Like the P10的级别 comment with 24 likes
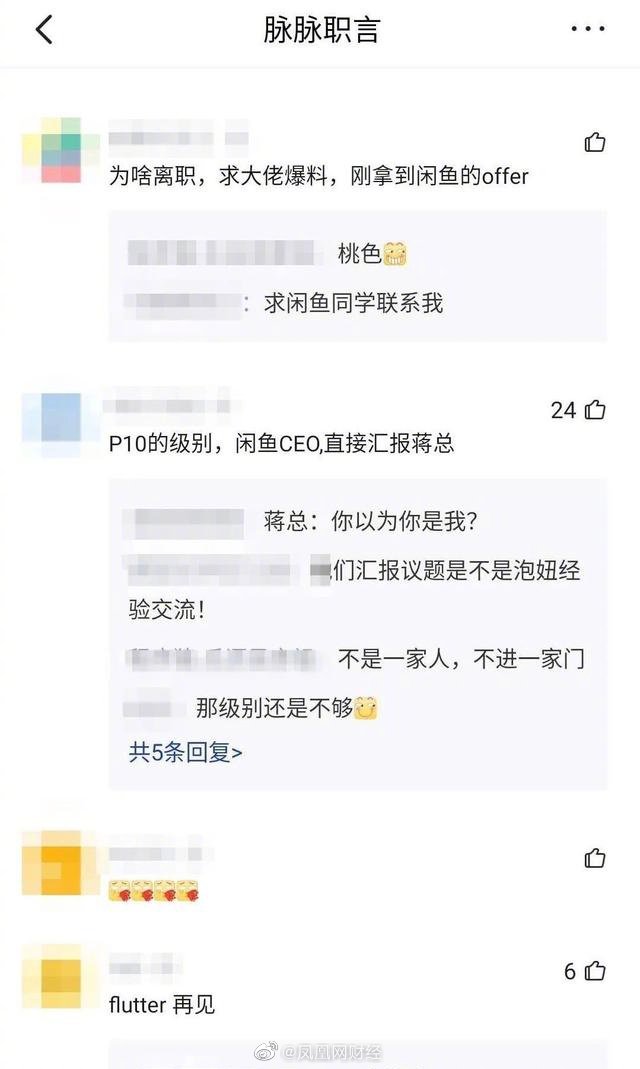This screenshot has height=1069, width=640. [x=595, y=409]
